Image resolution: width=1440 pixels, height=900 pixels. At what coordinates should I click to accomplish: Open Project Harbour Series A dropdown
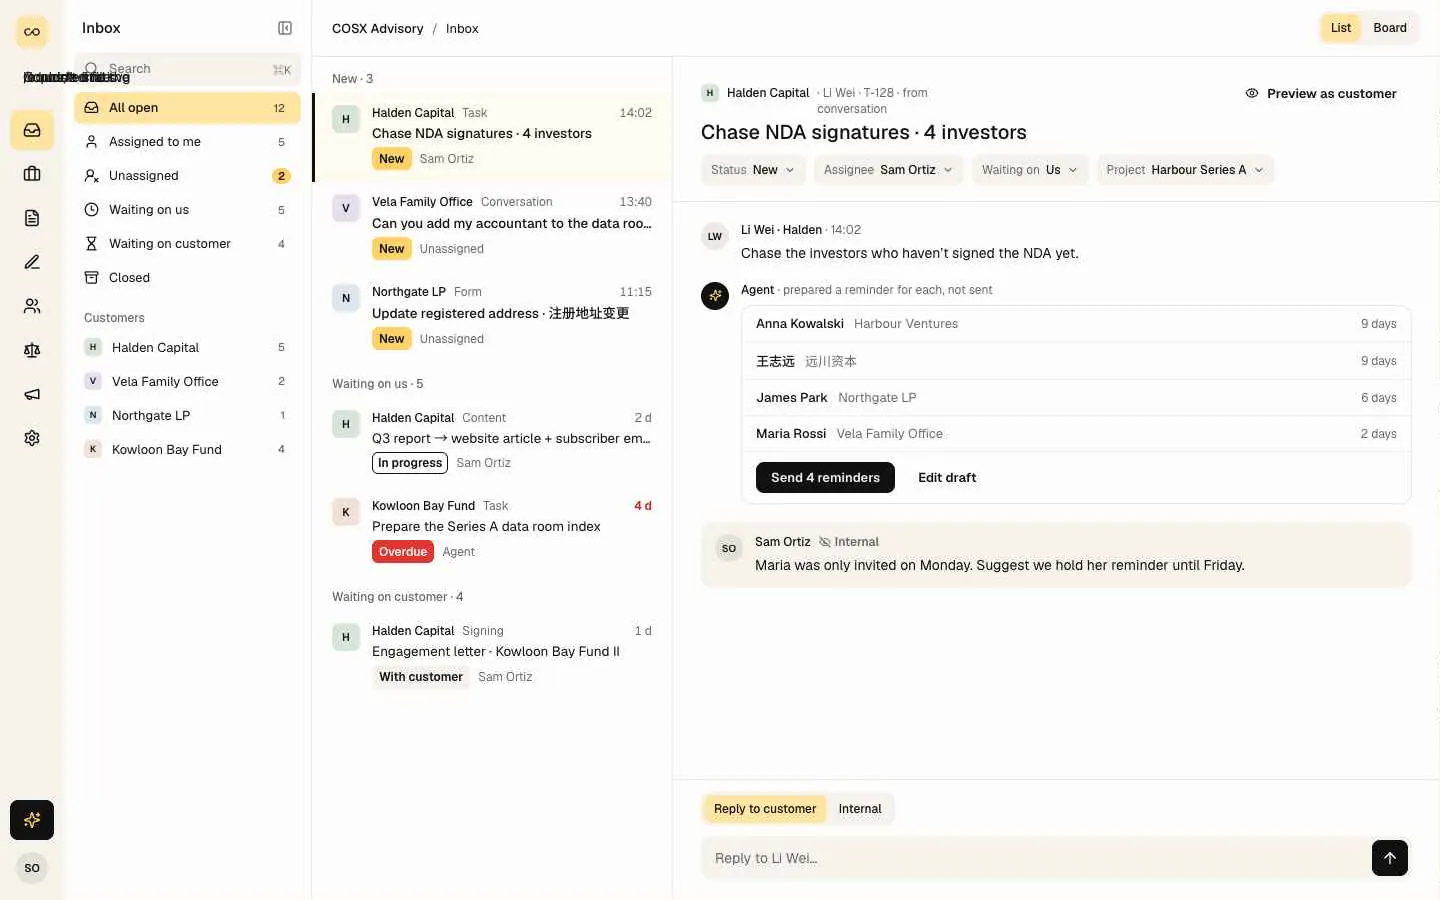[1185, 170]
